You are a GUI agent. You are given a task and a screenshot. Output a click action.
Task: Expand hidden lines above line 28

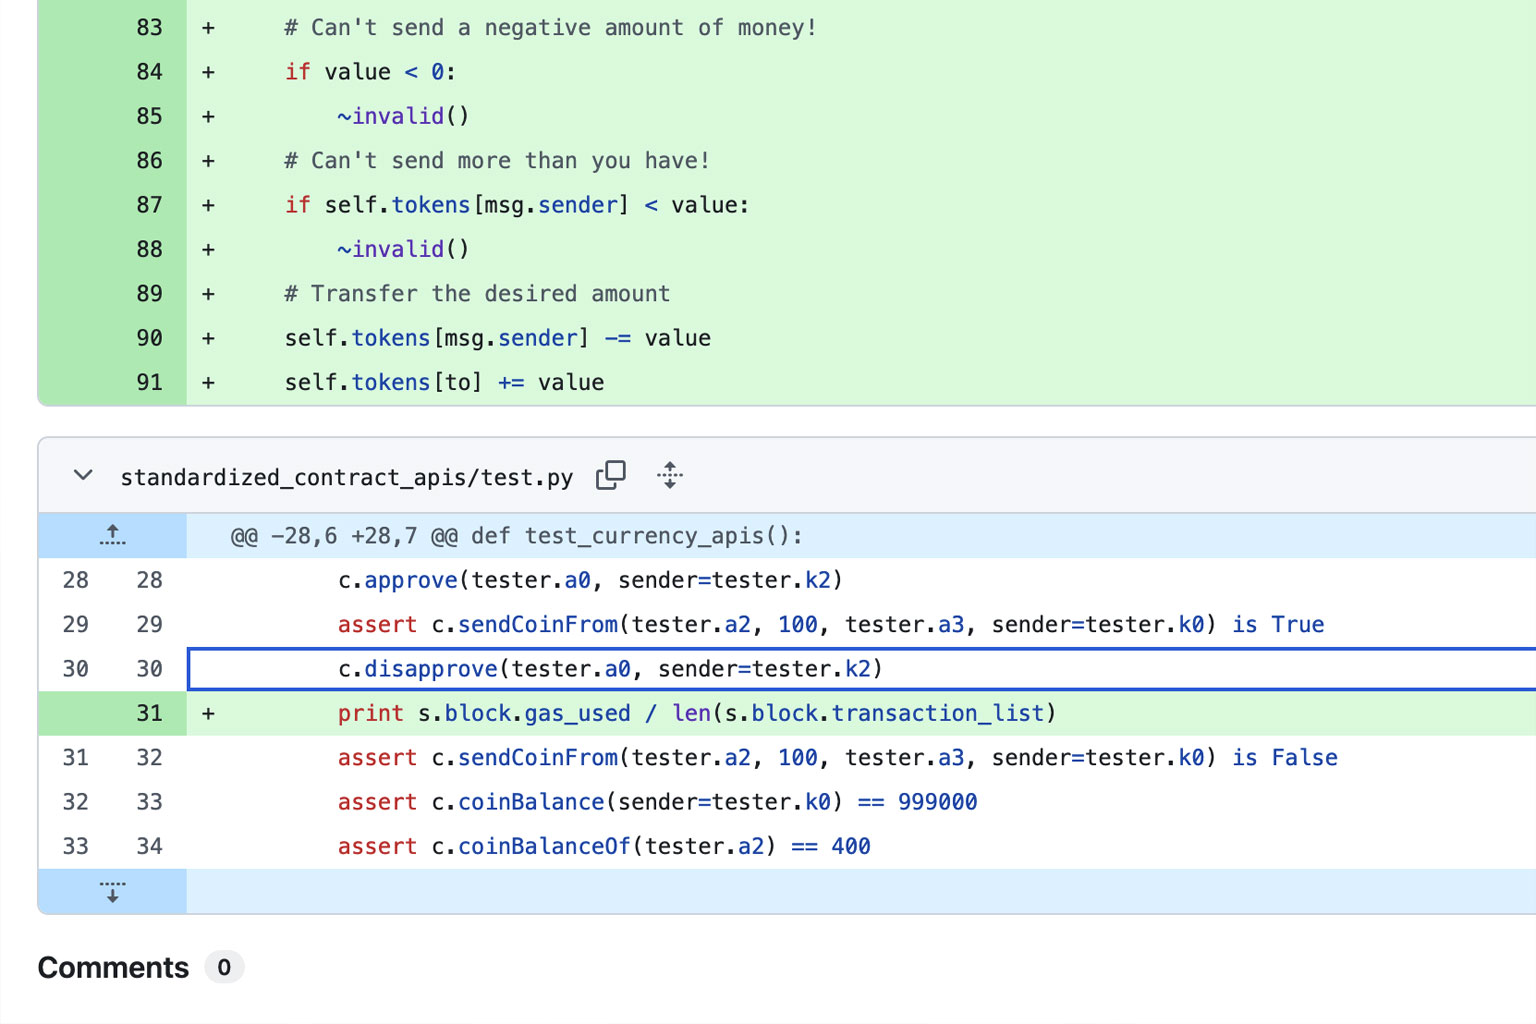click(112, 536)
